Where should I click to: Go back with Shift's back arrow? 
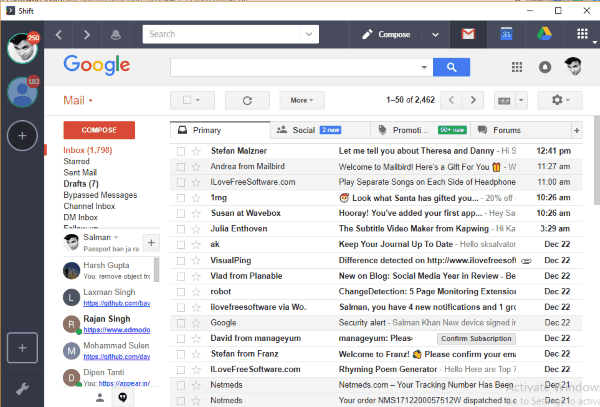click(59, 35)
